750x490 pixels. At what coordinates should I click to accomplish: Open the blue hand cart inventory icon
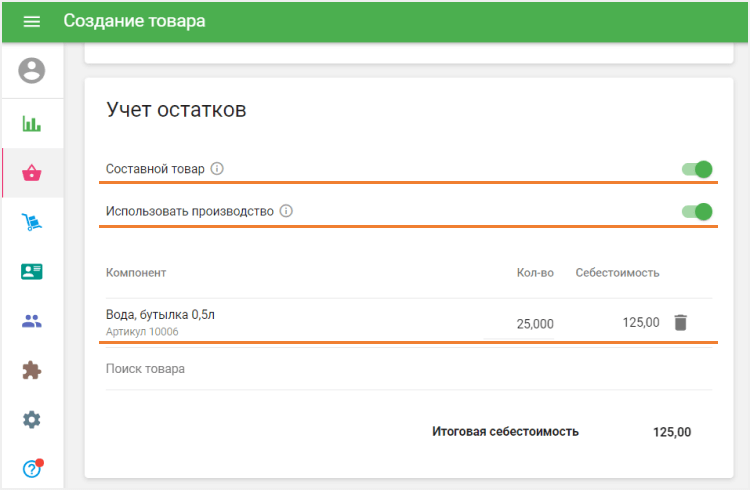[x=32, y=222]
